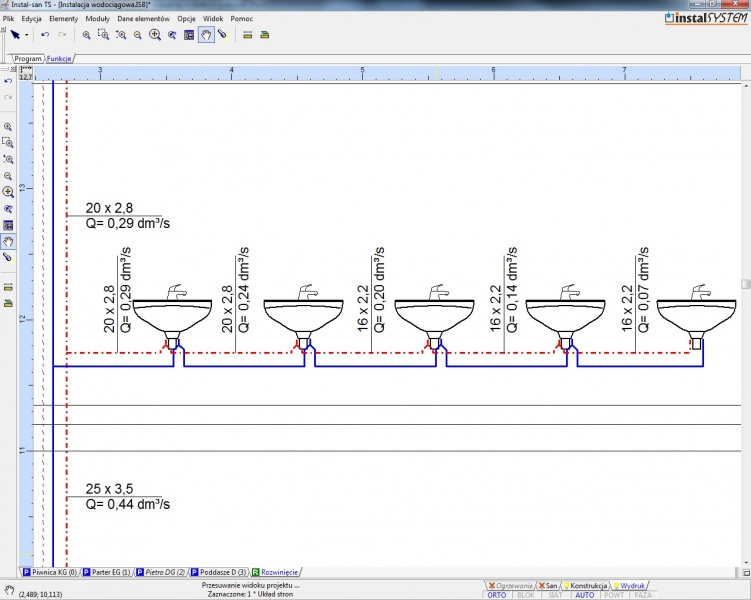Click the zoom in magnifier in top toolbar
751x600 pixels.
(87, 35)
